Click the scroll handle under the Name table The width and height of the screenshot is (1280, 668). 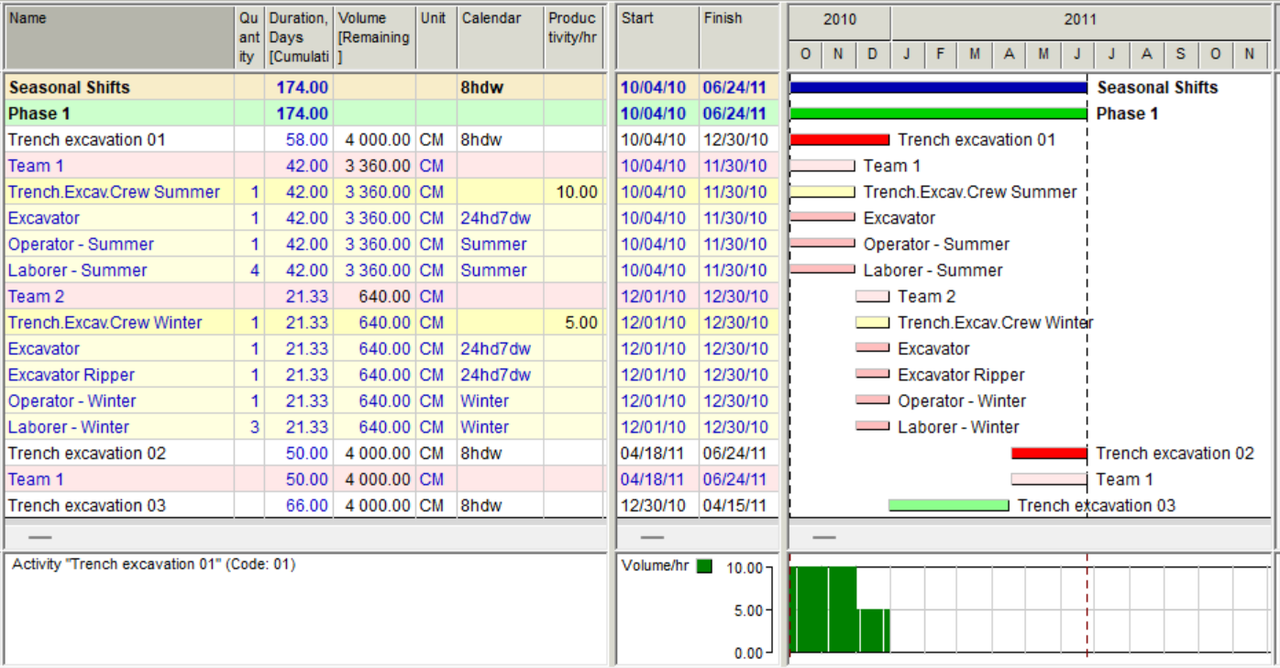40,536
